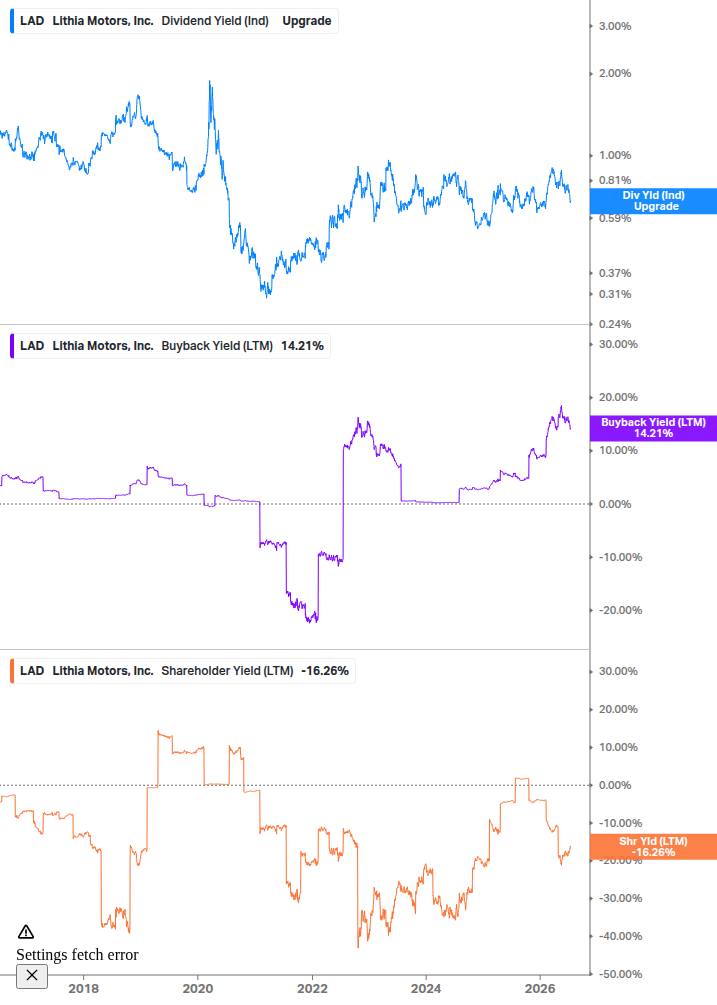Select the Buyback Yield (LTM) legend label

(x=217, y=346)
